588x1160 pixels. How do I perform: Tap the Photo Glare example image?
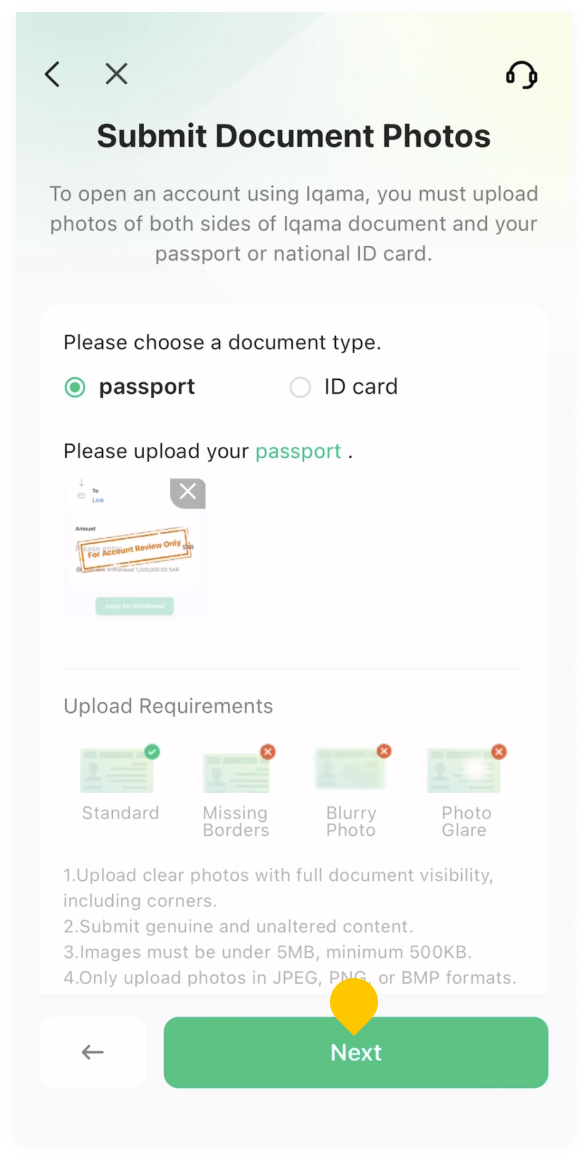[464, 770]
